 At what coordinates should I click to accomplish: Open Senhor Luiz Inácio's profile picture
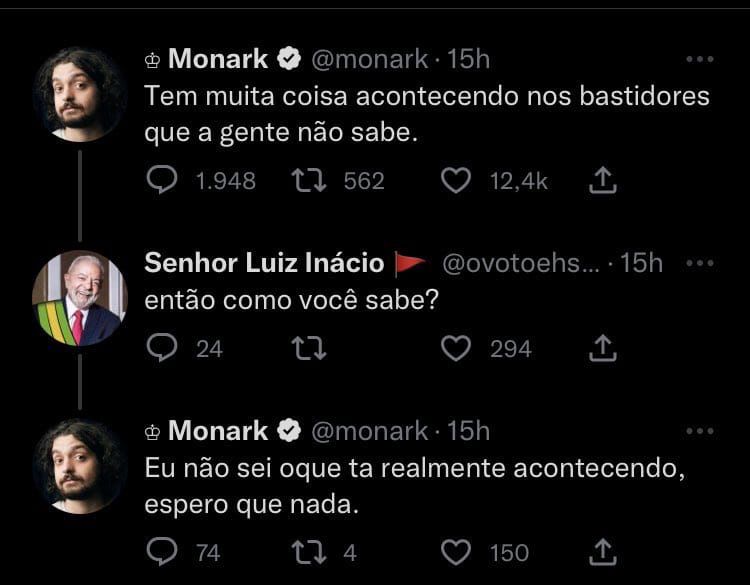(80, 298)
